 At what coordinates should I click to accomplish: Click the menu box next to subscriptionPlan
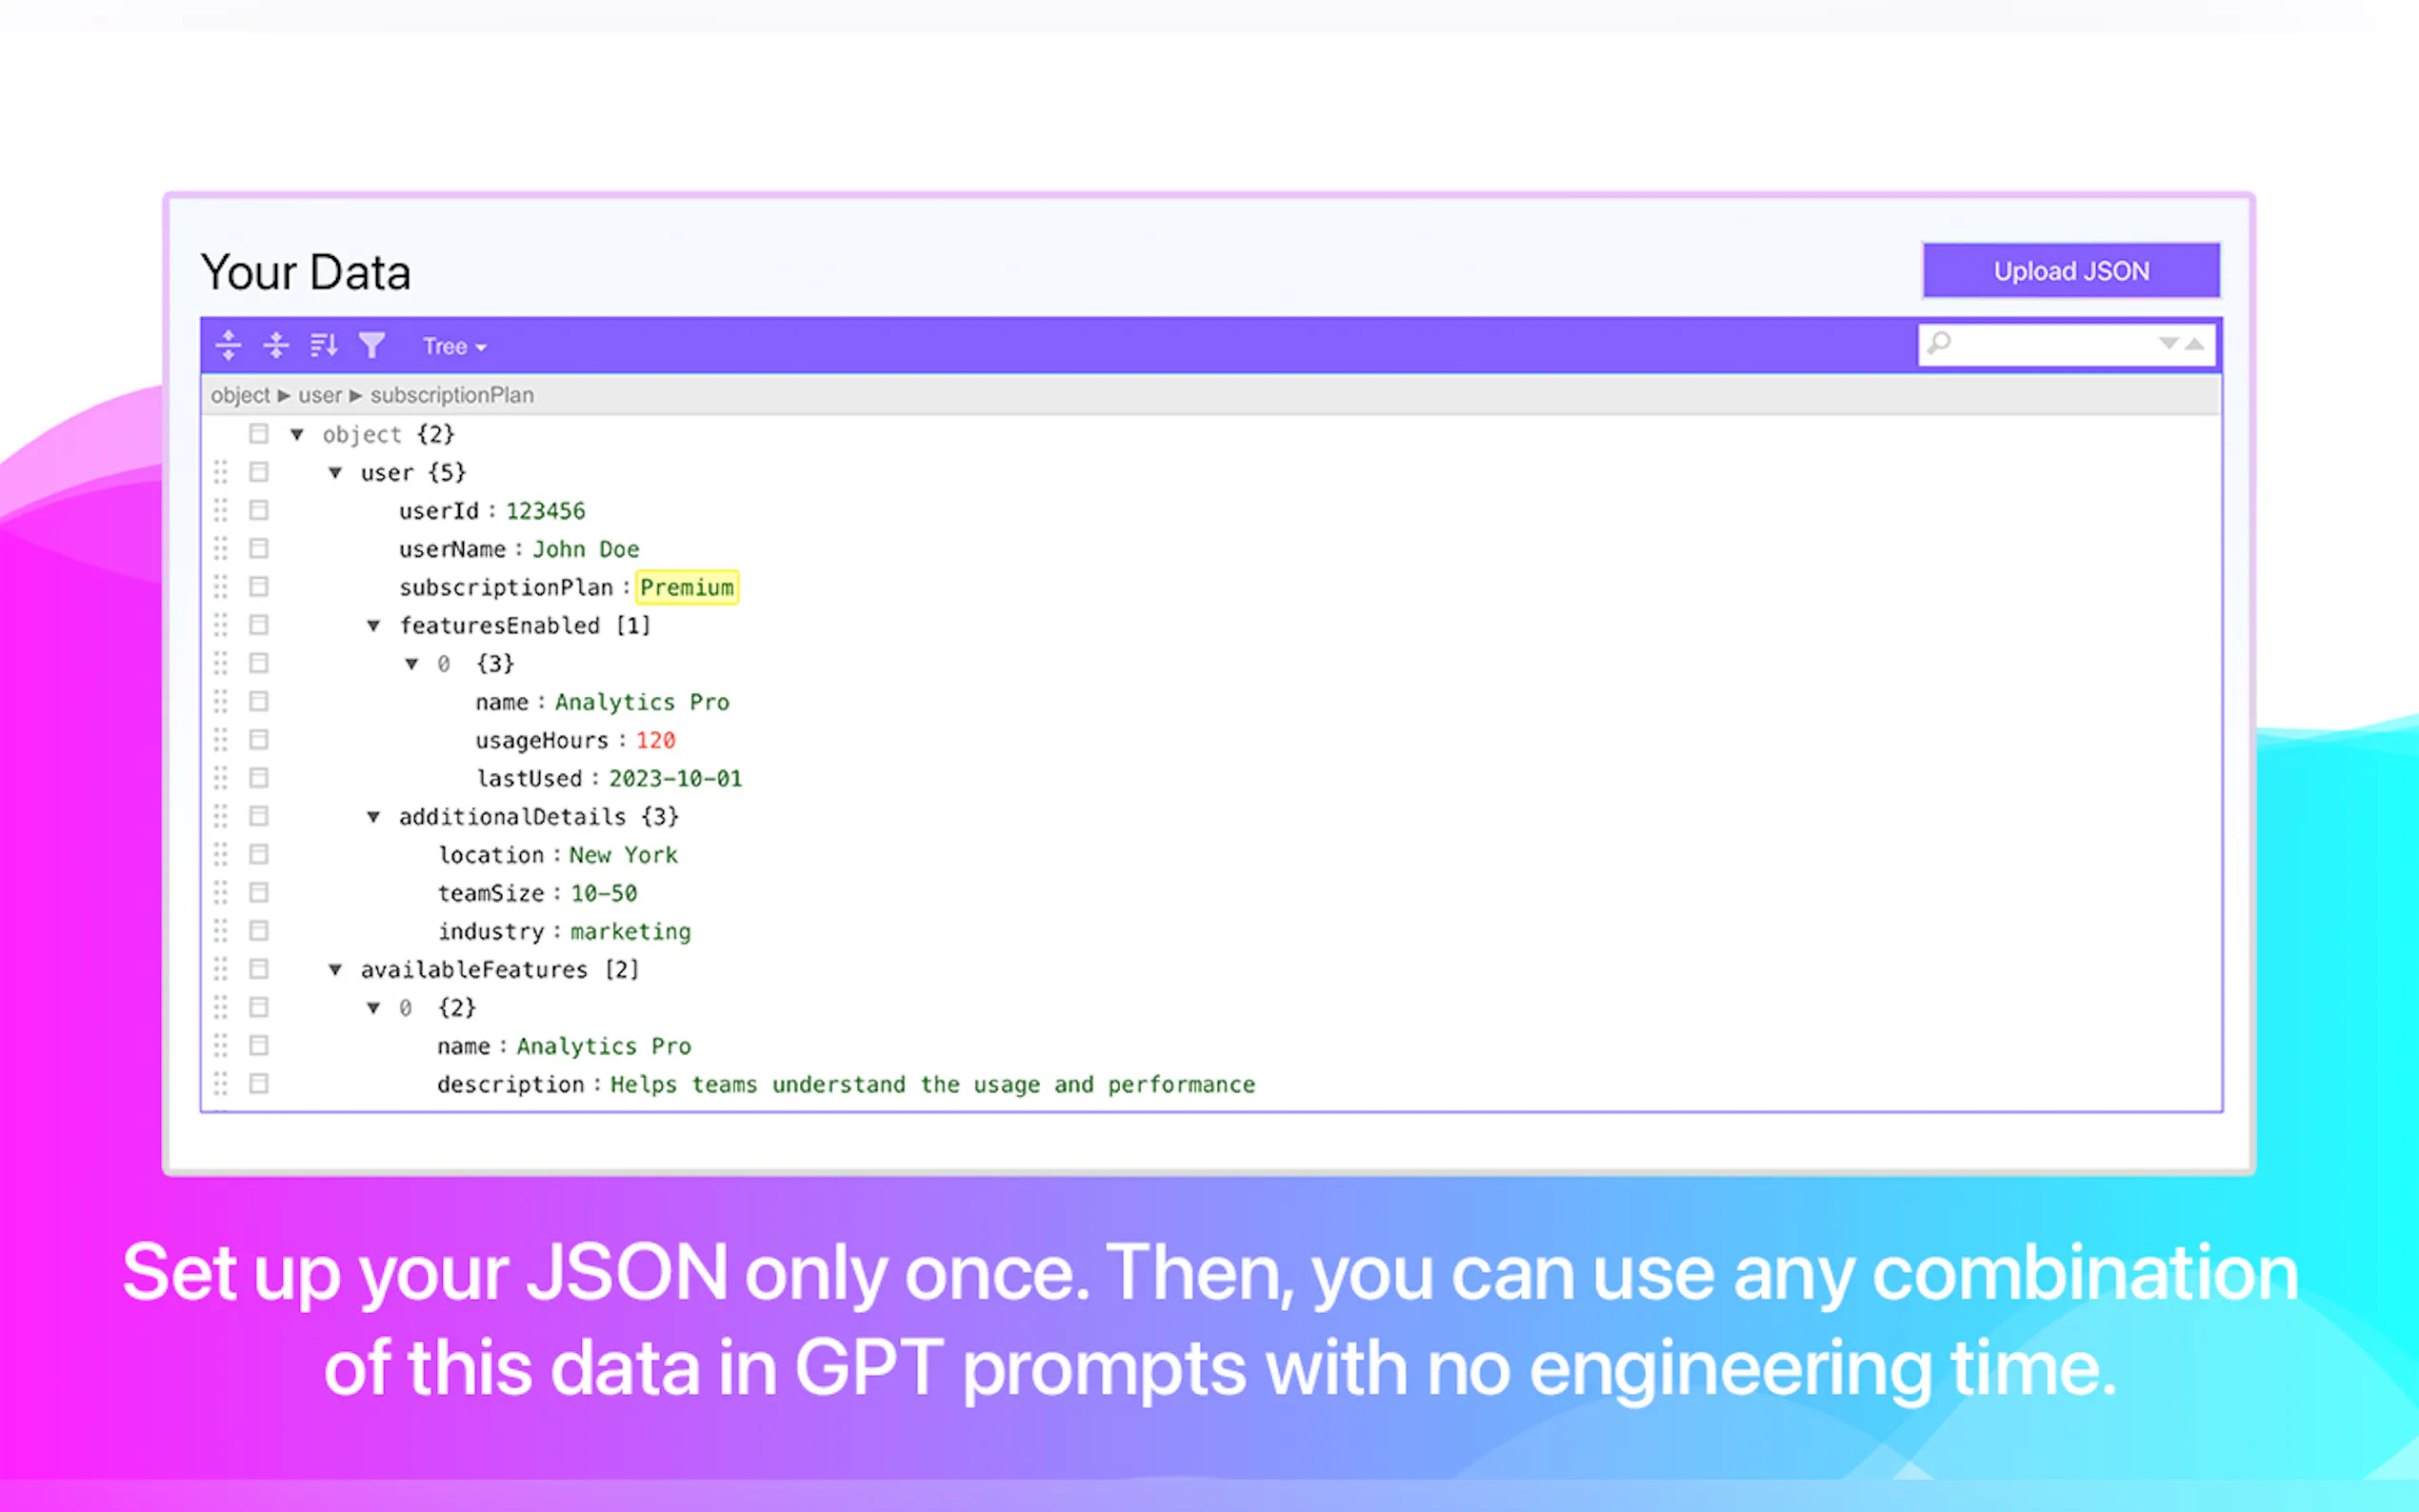pyautogui.click(x=259, y=586)
